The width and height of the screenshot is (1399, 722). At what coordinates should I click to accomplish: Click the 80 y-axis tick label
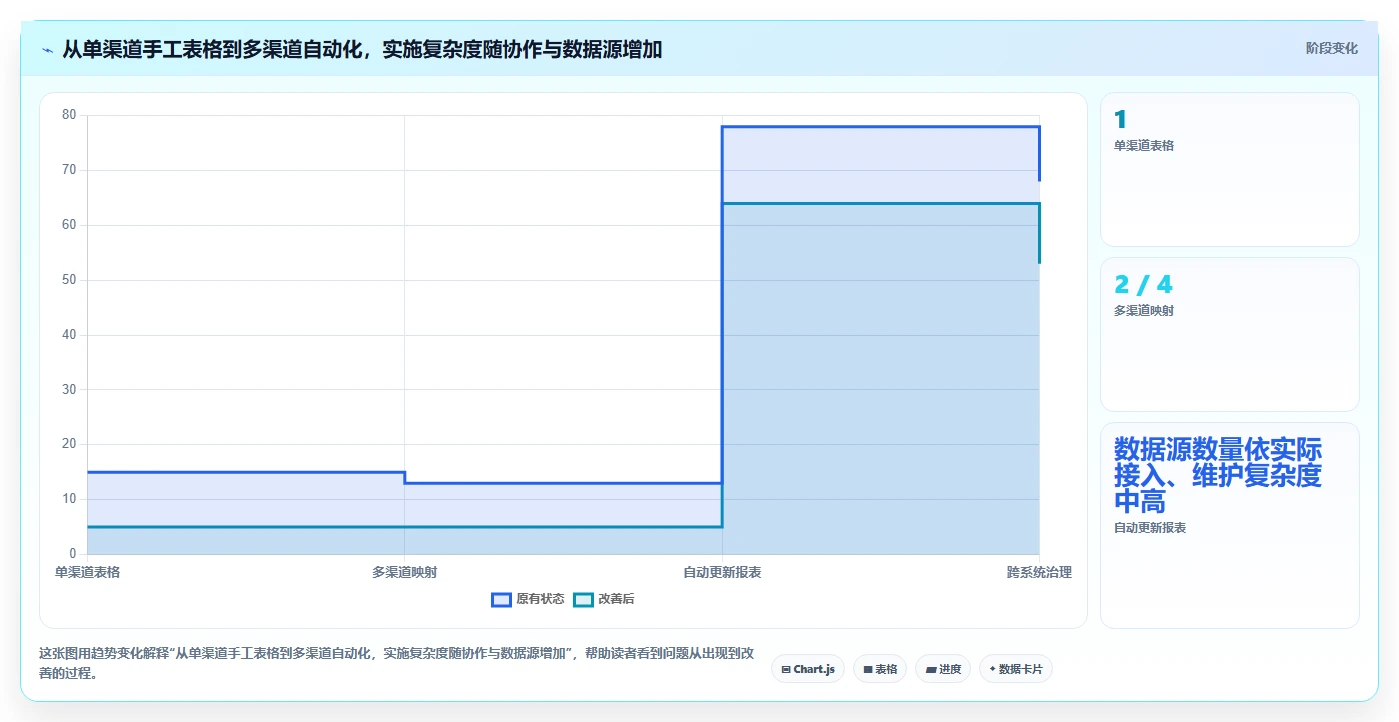pos(69,115)
